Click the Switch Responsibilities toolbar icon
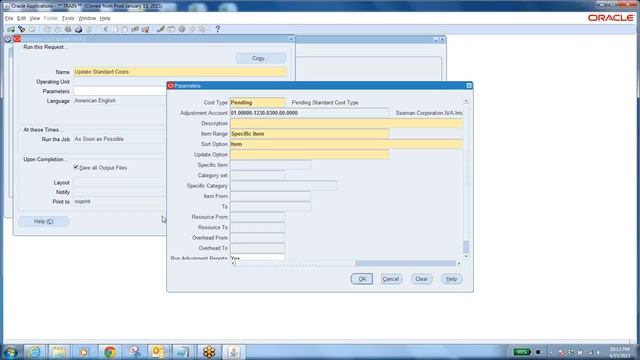Viewport: 640px width, 360px height. click(x=68, y=29)
